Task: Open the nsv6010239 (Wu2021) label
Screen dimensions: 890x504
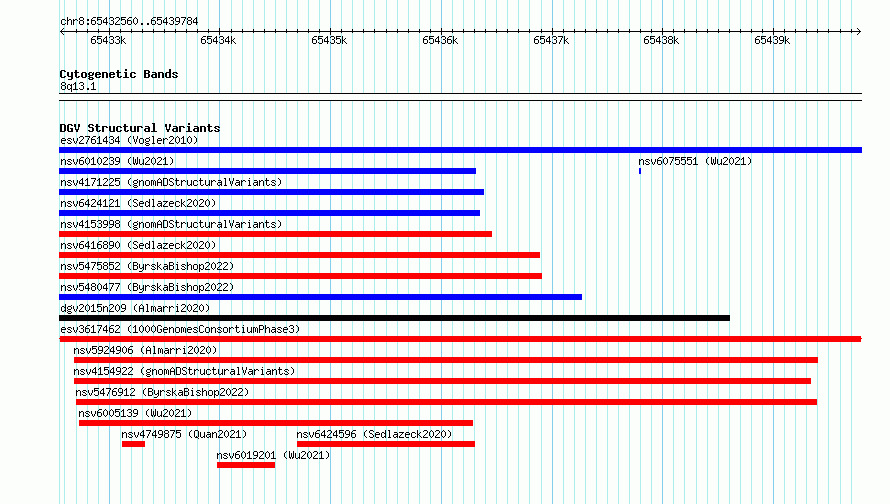Action: [x=117, y=161]
